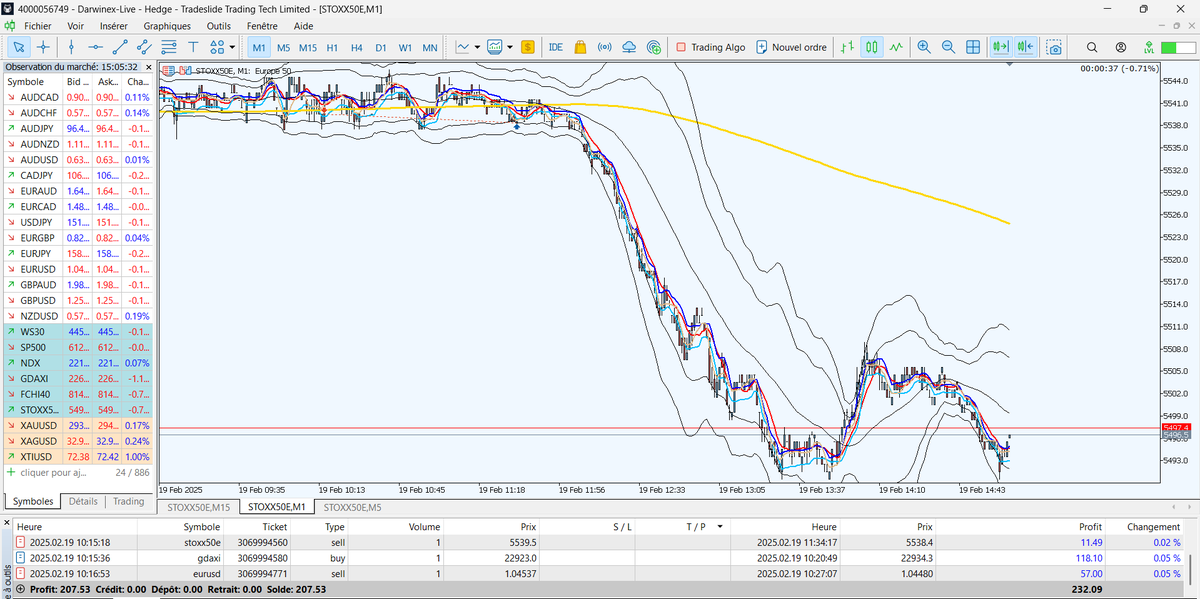Select the trendline drawing tool
The image size is (1200, 599).
pos(120,47)
